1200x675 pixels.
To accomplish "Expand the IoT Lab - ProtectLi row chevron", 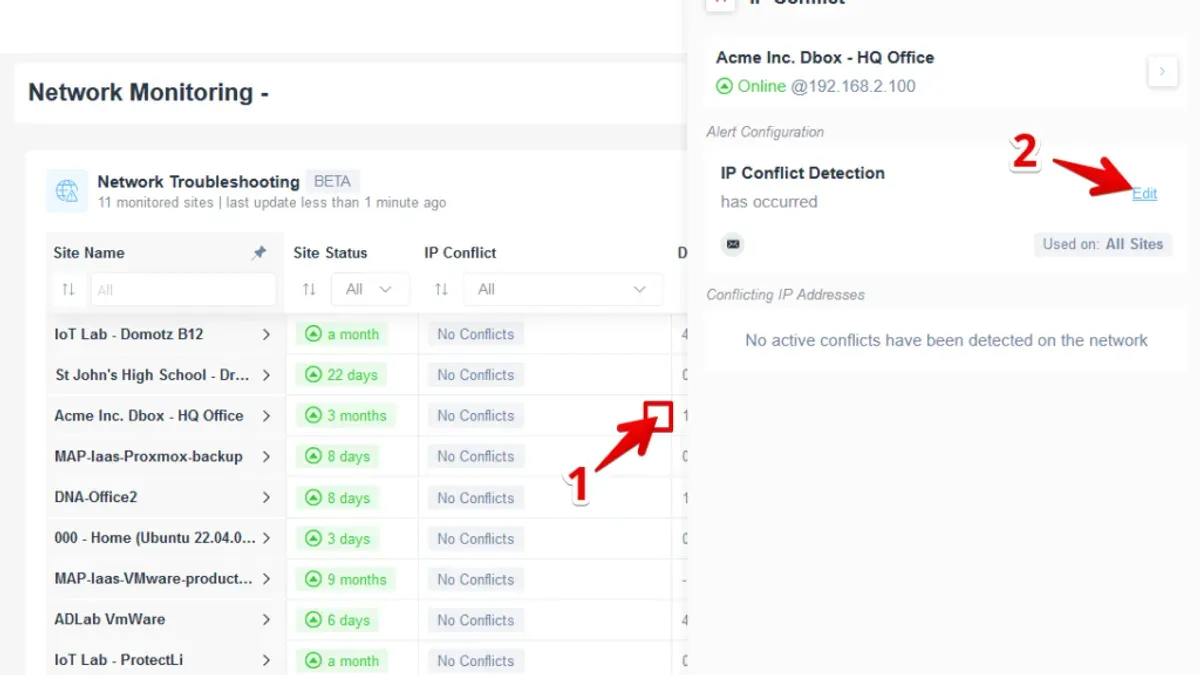I will [x=266, y=660].
